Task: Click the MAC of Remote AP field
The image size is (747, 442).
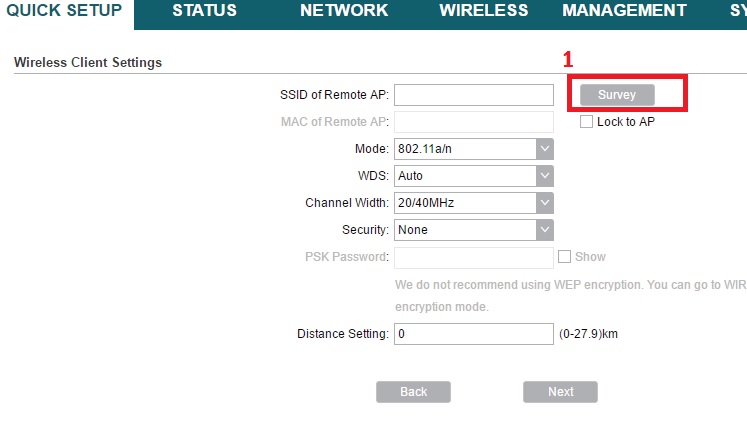Action: 474,122
